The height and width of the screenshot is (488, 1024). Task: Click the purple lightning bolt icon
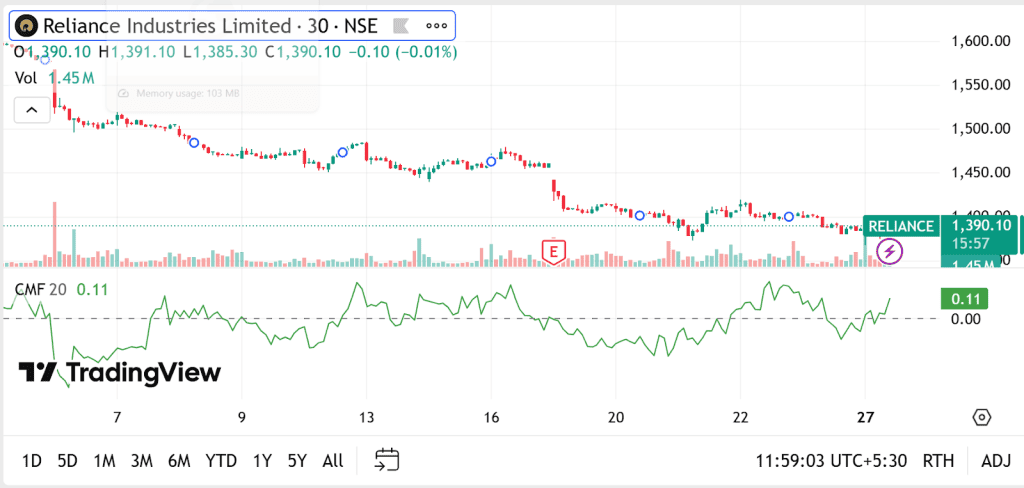[889, 251]
